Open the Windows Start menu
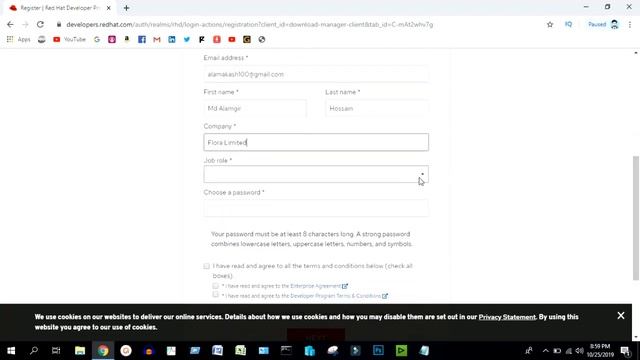Screen dimensions: 640x360 11,351
